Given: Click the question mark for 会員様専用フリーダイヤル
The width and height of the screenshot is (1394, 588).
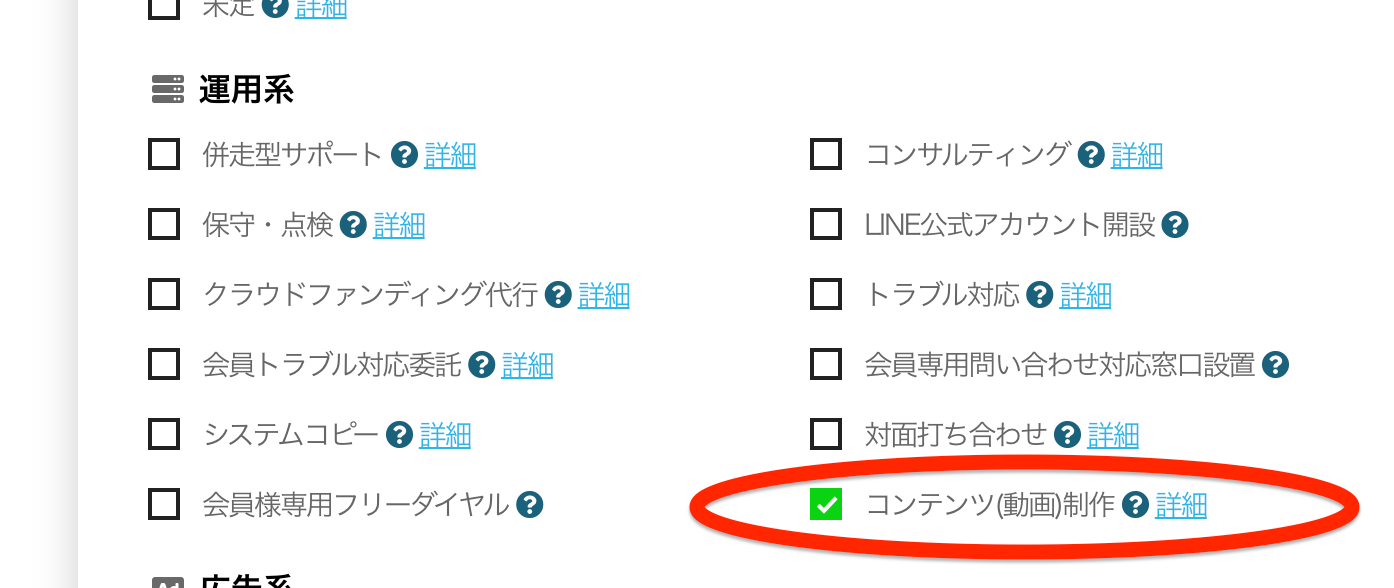Looking at the screenshot, I should [528, 505].
